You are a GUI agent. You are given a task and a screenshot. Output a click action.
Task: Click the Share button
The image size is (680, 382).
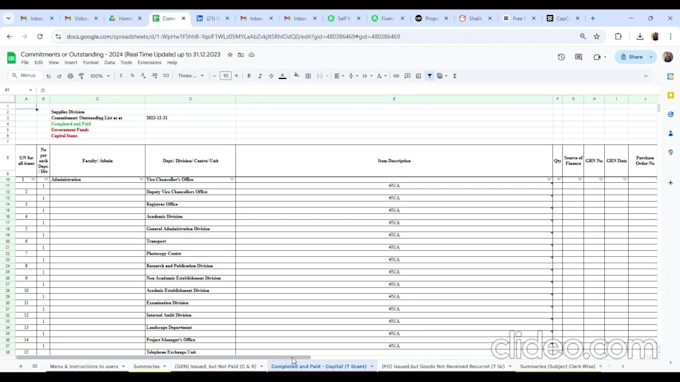pyautogui.click(x=631, y=57)
